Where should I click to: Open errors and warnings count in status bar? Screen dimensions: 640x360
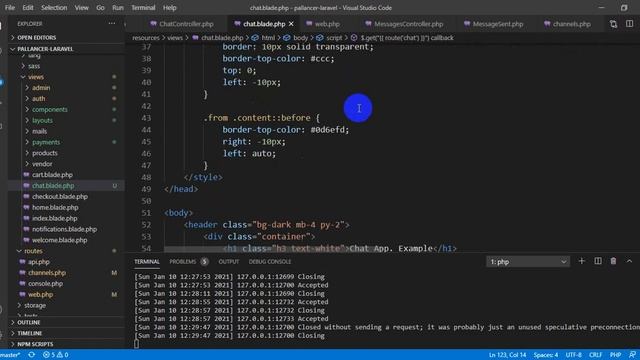[x=56, y=355]
